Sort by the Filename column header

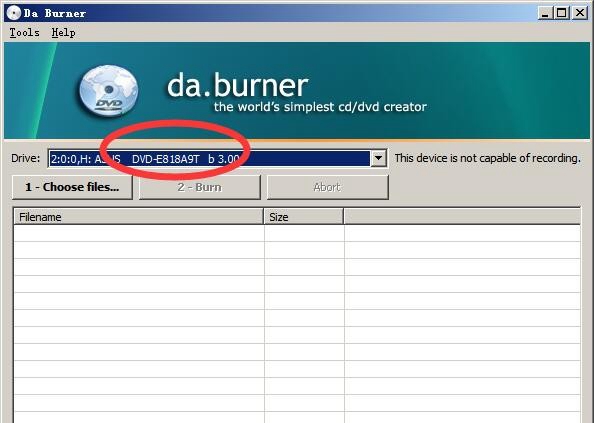139,217
